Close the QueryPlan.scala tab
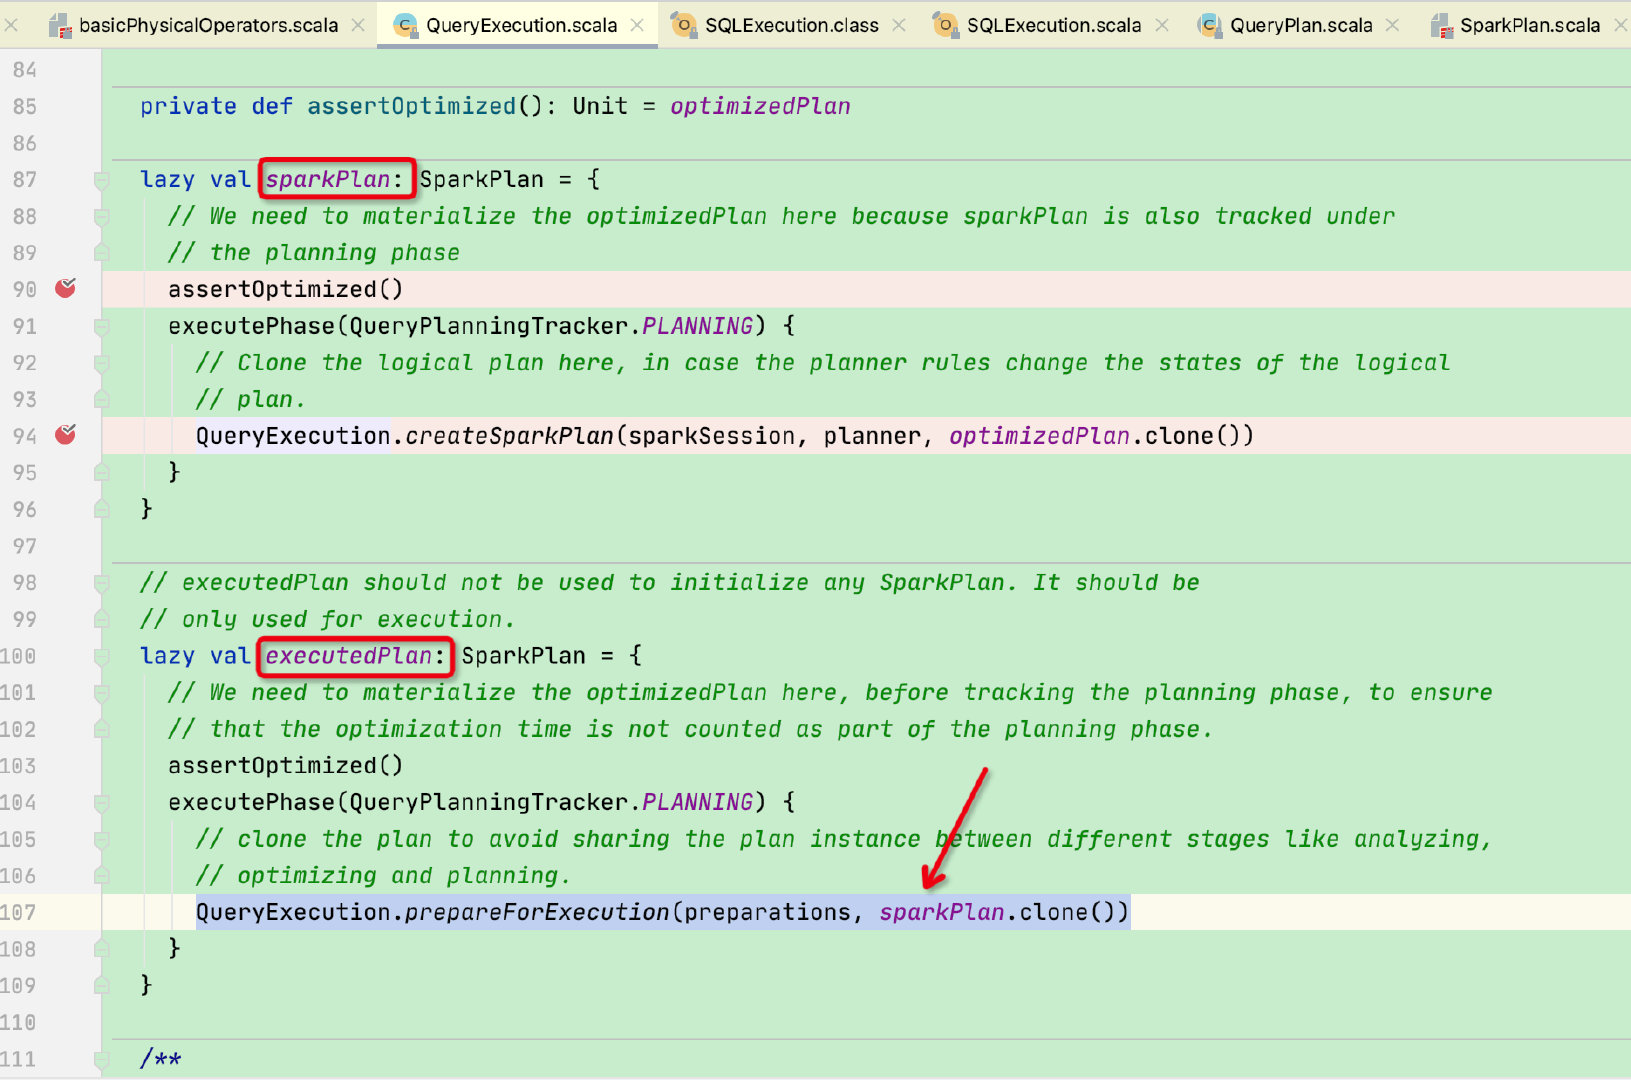The height and width of the screenshot is (1080, 1631). click(x=1392, y=25)
